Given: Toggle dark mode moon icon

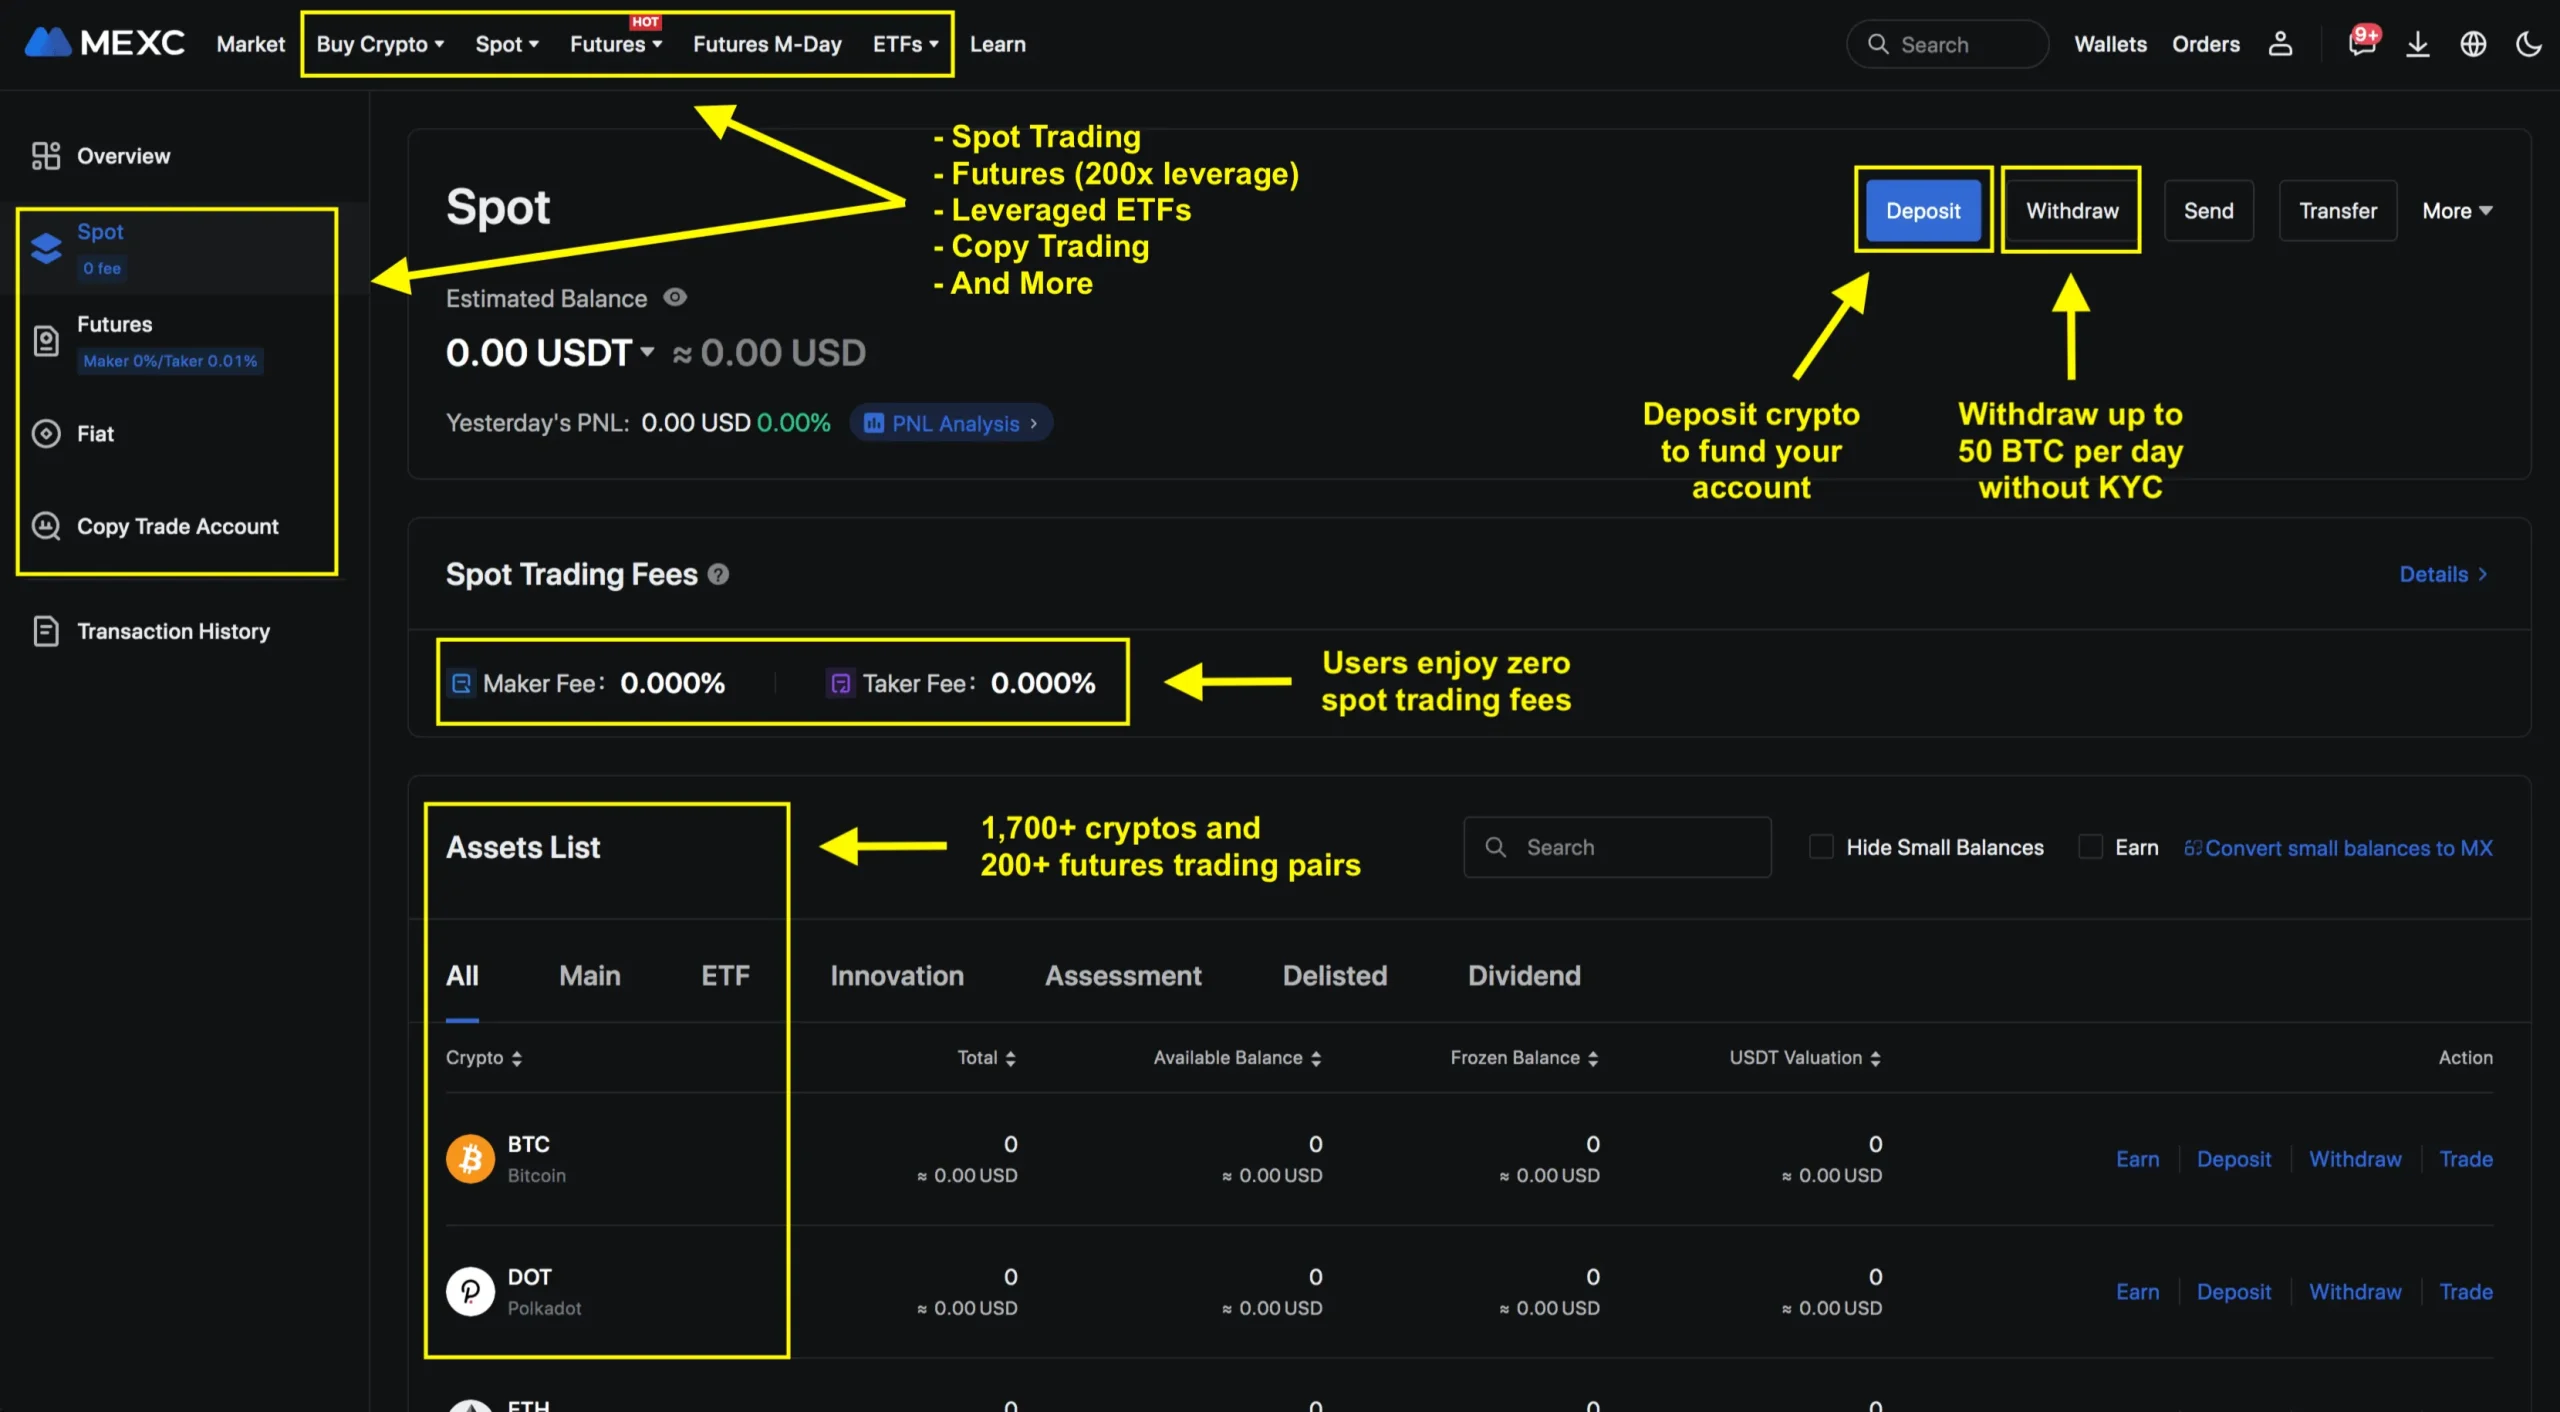Looking at the screenshot, I should pos(2529,44).
